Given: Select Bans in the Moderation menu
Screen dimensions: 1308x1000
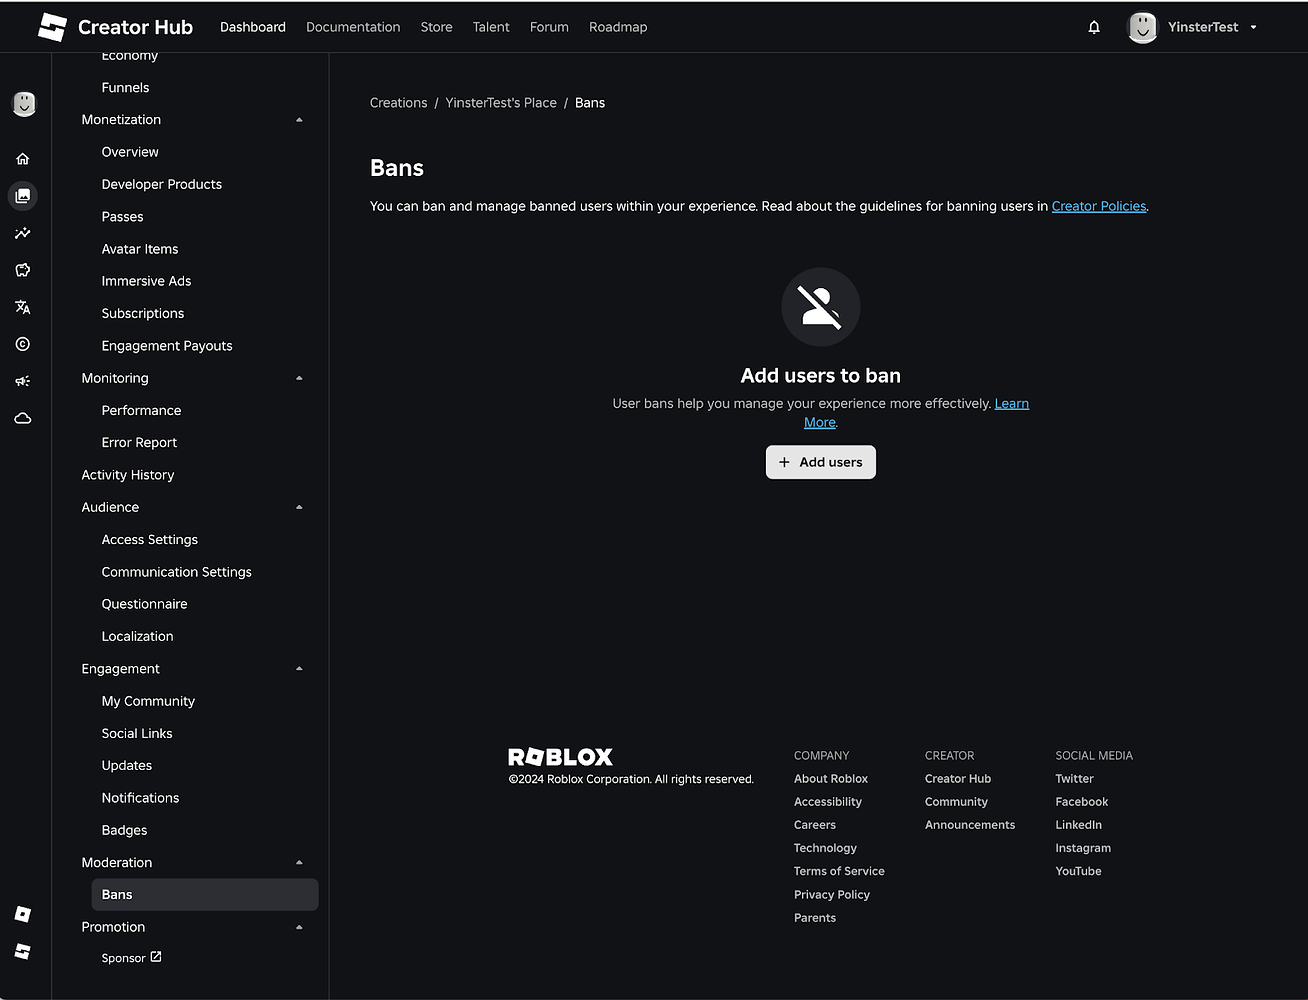Looking at the screenshot, I should coord(117,894).
